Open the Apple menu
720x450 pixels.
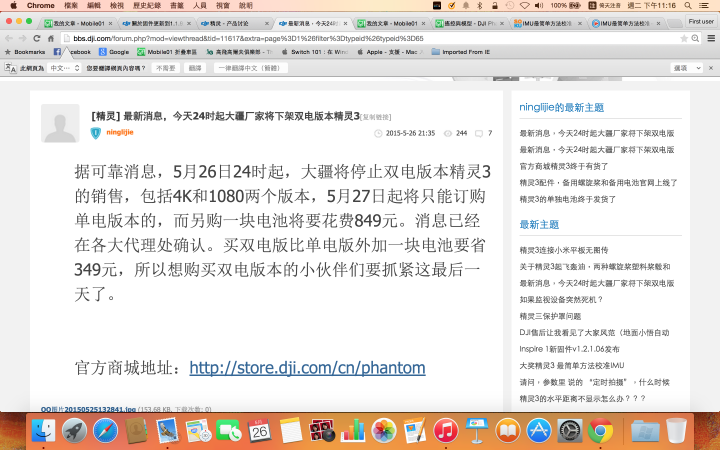[x=13, y=6]
